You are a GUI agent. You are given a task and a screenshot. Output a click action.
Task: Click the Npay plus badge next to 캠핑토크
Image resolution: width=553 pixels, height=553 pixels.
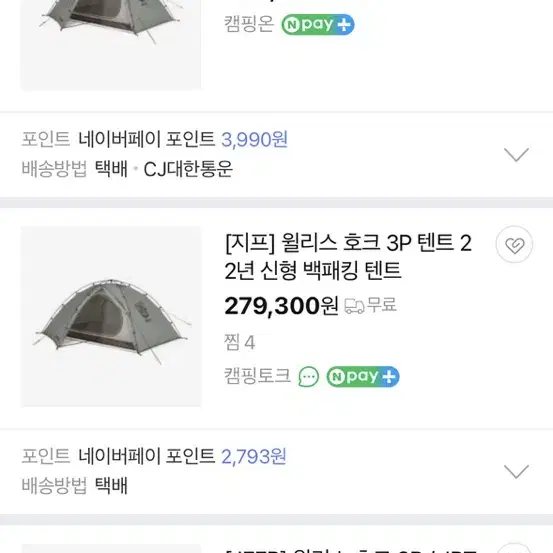point(363,376)
